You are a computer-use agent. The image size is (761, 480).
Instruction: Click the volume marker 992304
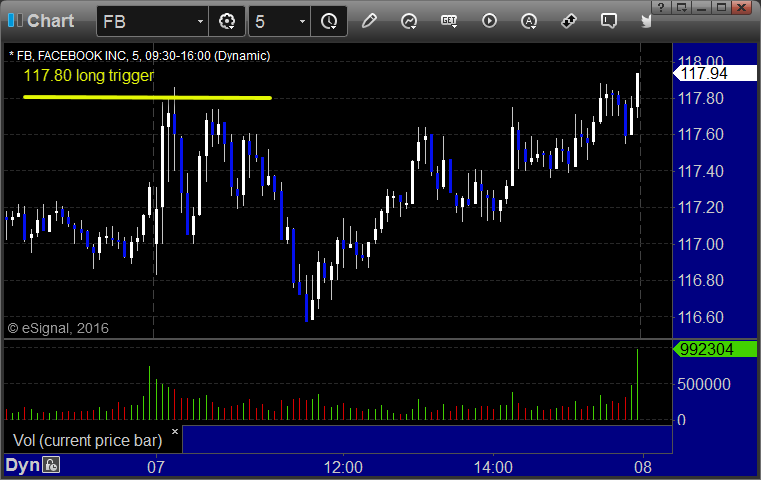(714, 349)
